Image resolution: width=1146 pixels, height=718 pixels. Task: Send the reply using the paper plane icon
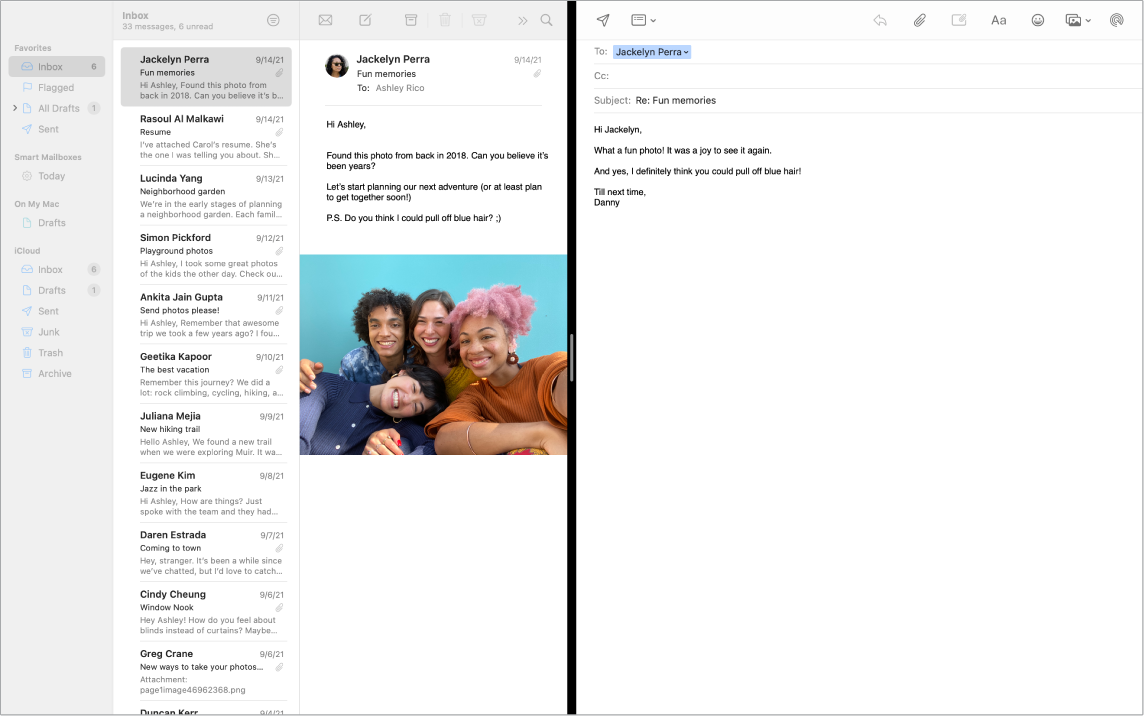(602, 19)
